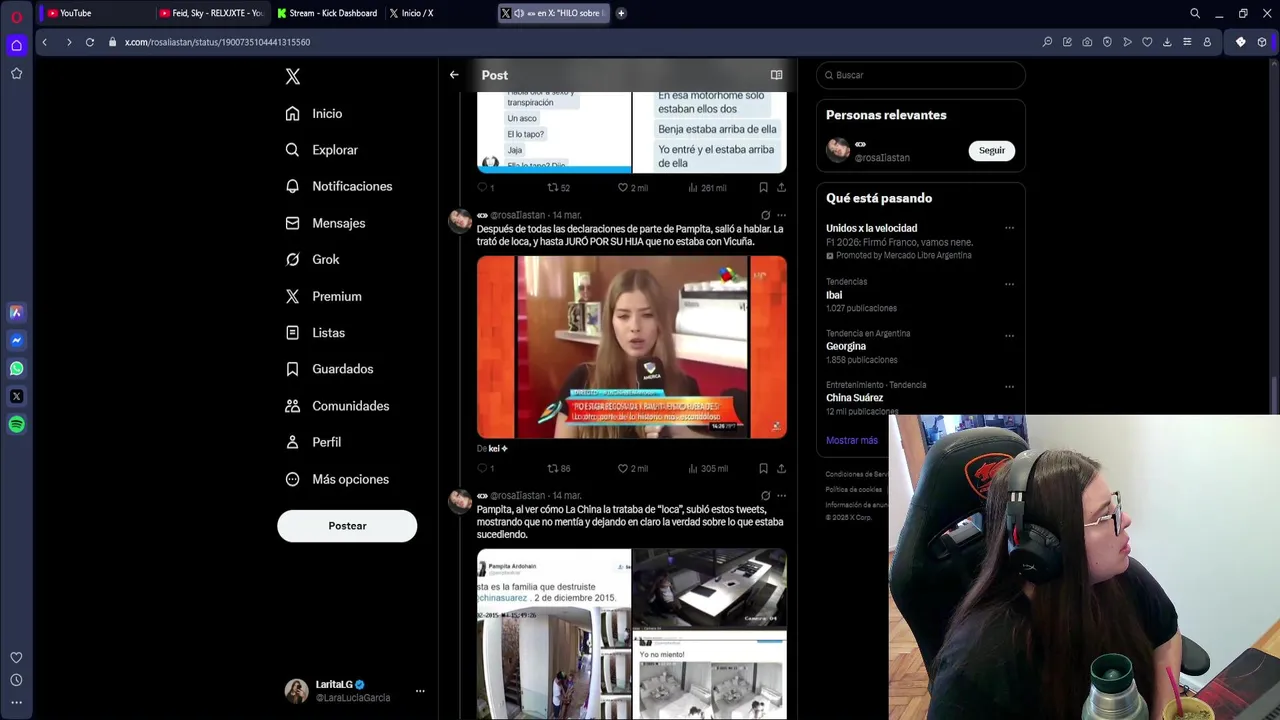The image size is (1280, 720).
Task: Click the address bar URL
Action: (217, 42)
